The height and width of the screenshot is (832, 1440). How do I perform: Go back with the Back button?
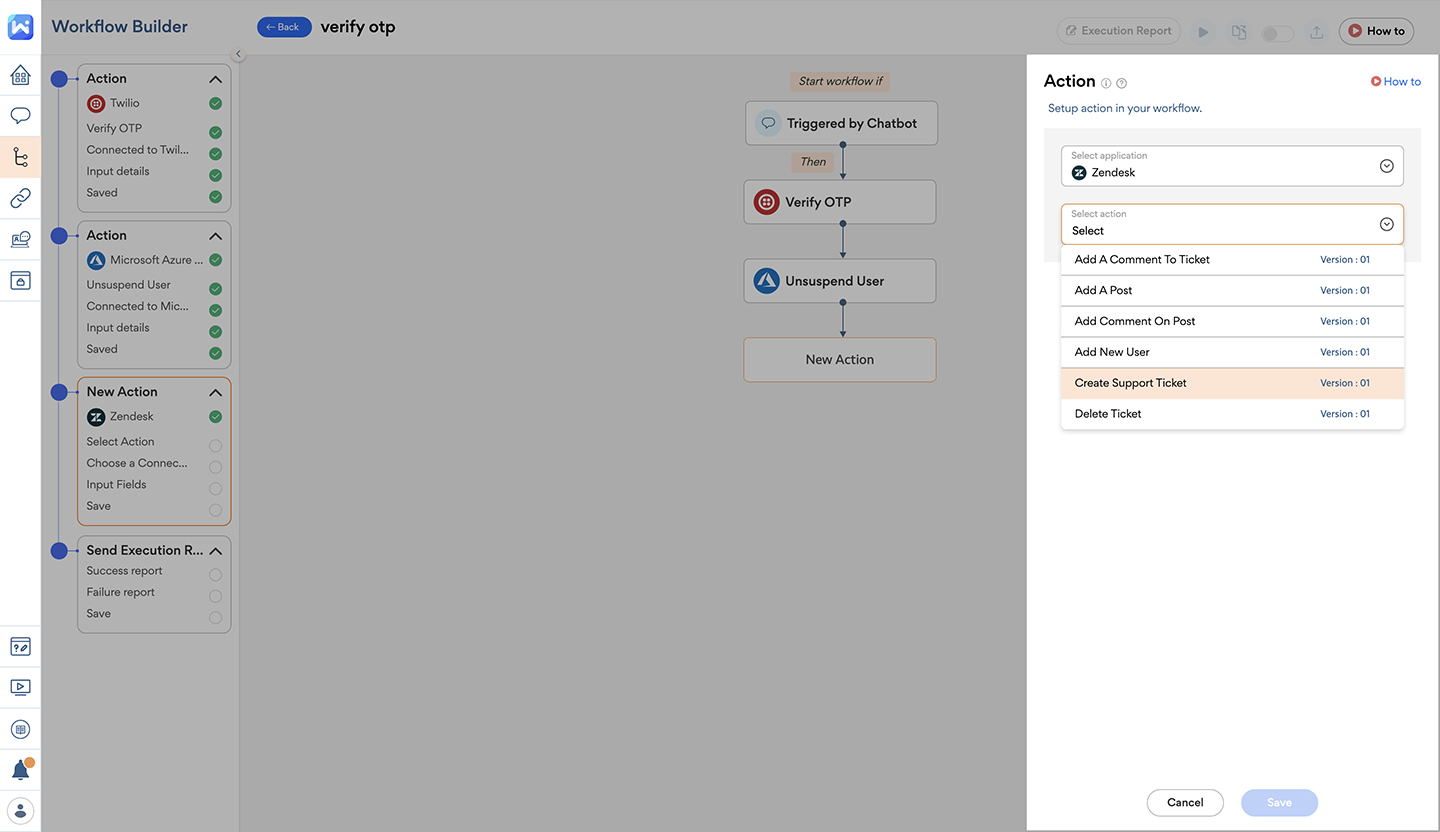(284, 27)
